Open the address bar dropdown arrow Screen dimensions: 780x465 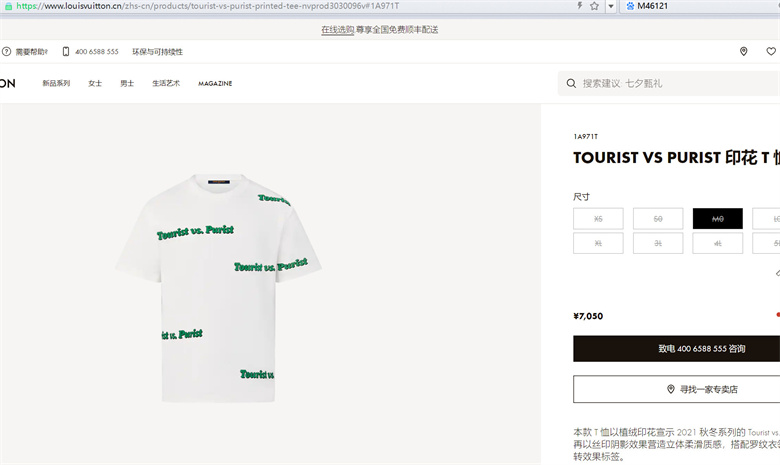[x=611, y=6]
